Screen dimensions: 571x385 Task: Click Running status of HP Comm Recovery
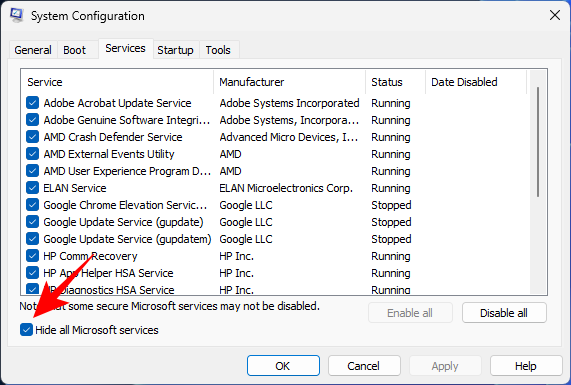(x=391, y=256)
